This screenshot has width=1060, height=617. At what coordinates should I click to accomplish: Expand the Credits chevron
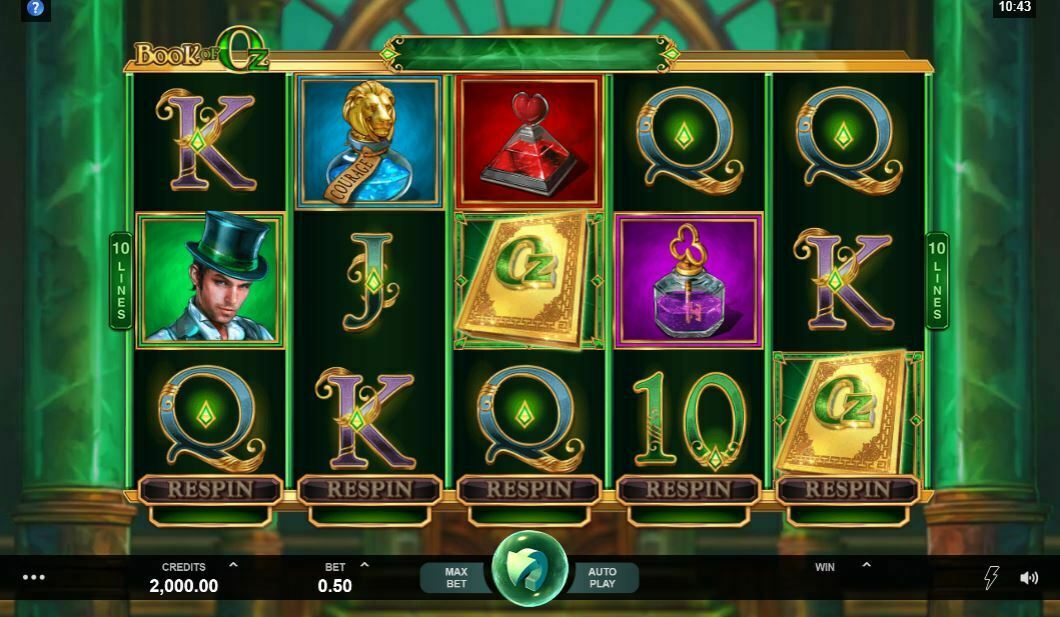233,565
